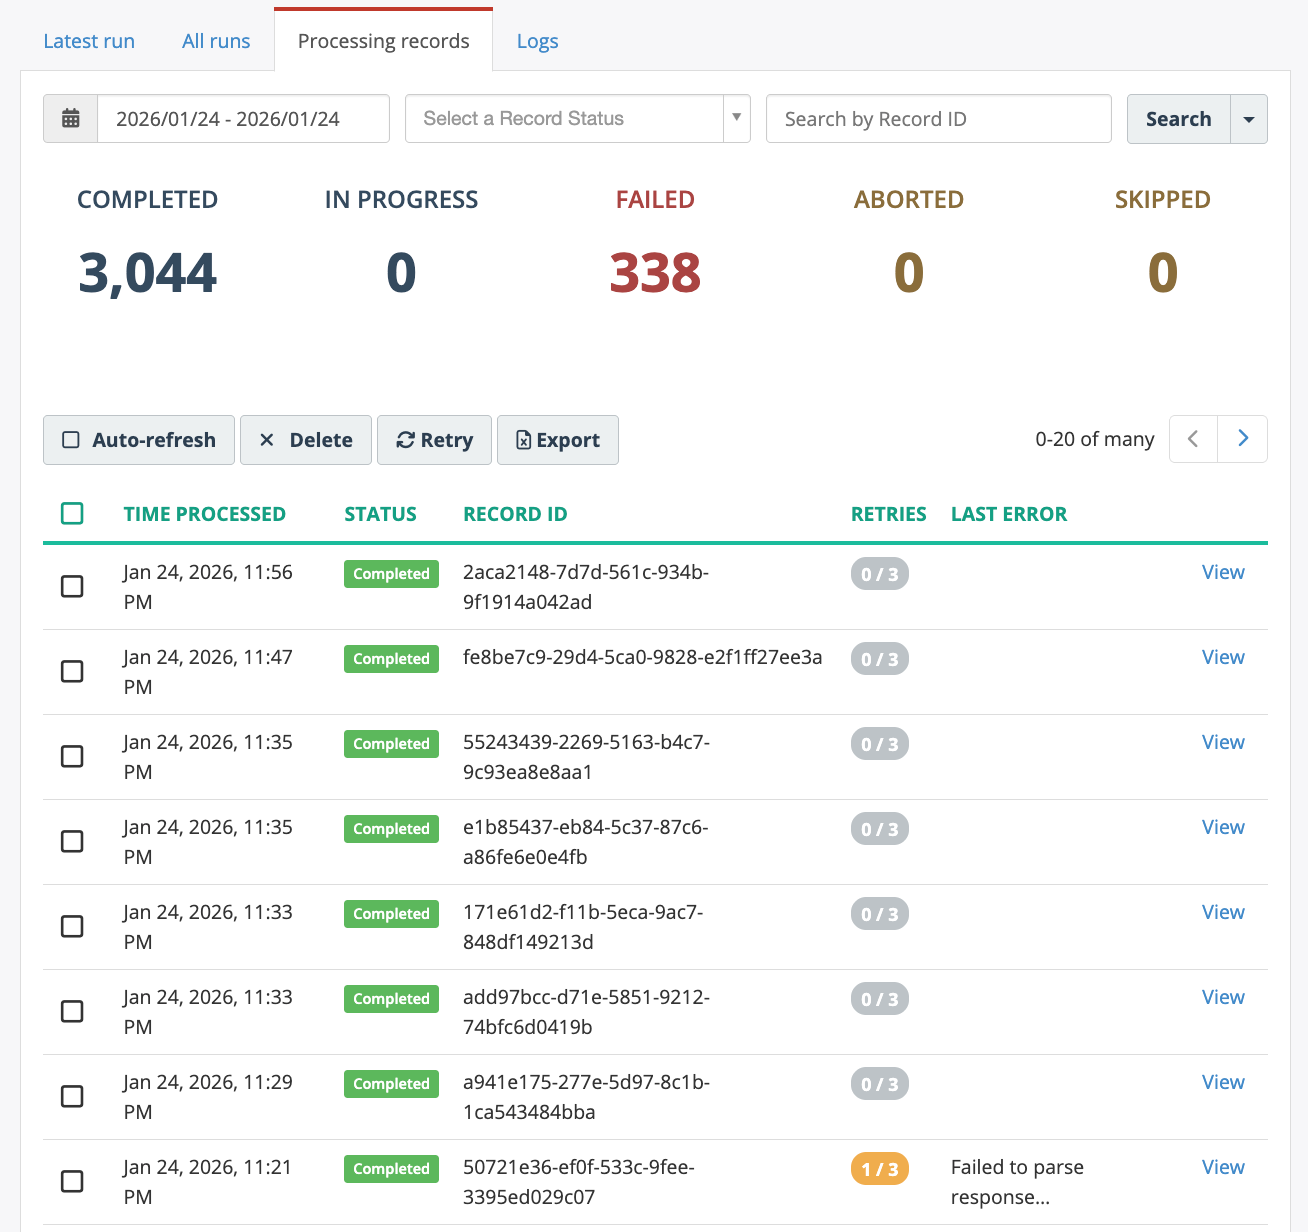
Task: Enable the Auto-refresh checkbox
Action: (x=71, y=440)
